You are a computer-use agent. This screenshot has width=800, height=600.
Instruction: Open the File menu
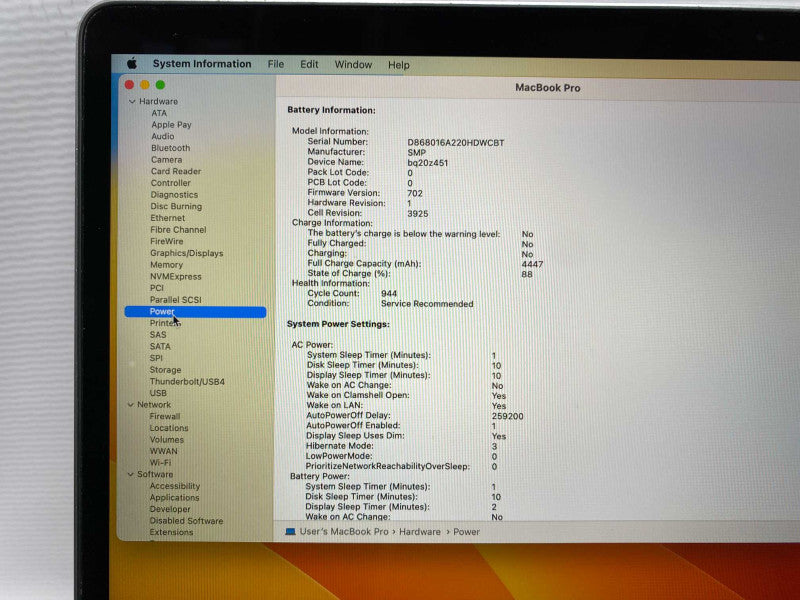(x=276, y=64)
